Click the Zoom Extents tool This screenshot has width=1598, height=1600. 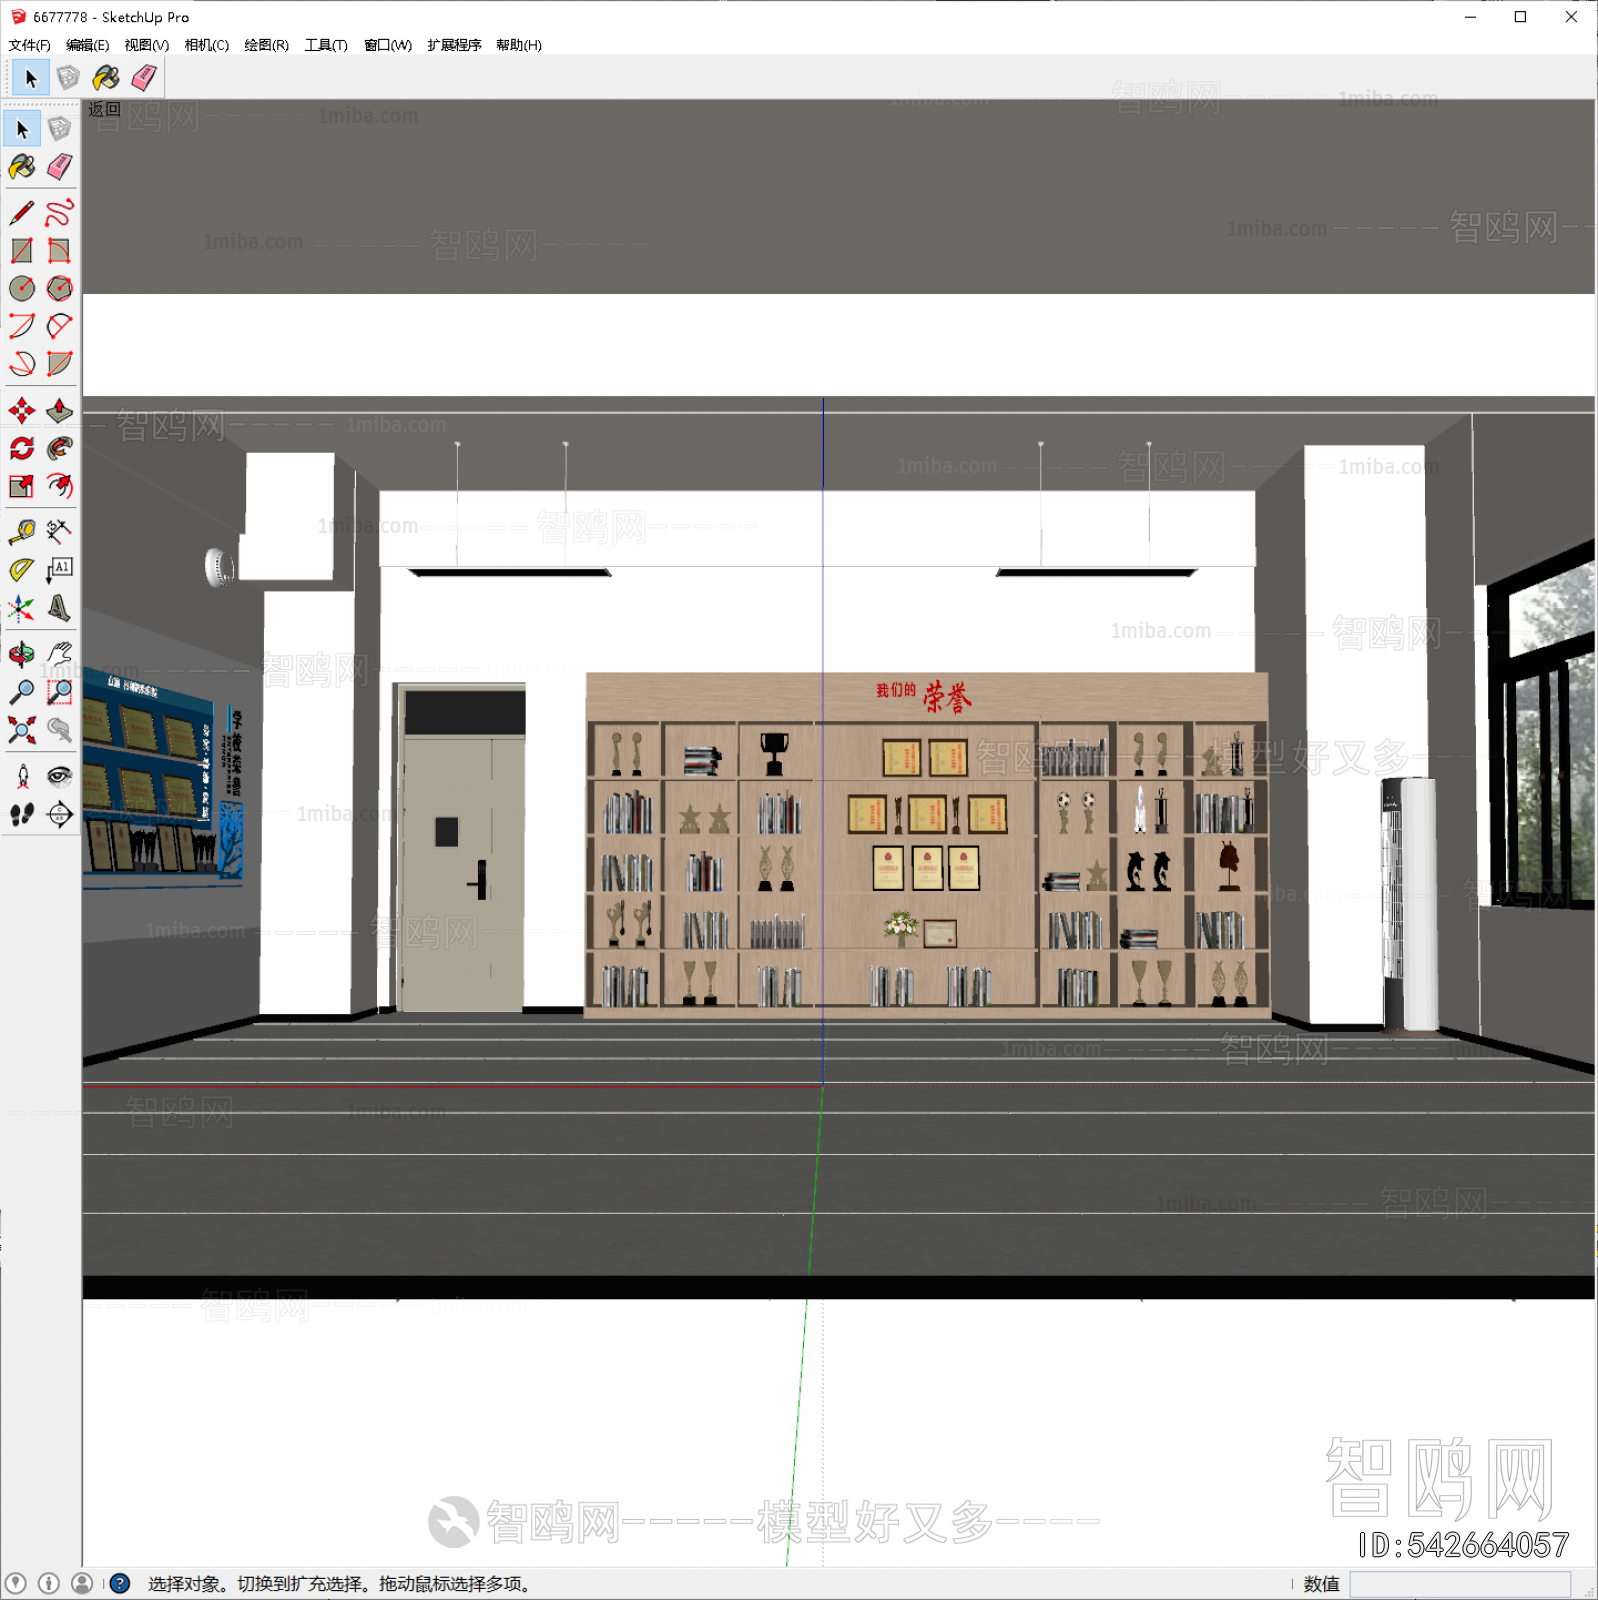pos(22,730)
